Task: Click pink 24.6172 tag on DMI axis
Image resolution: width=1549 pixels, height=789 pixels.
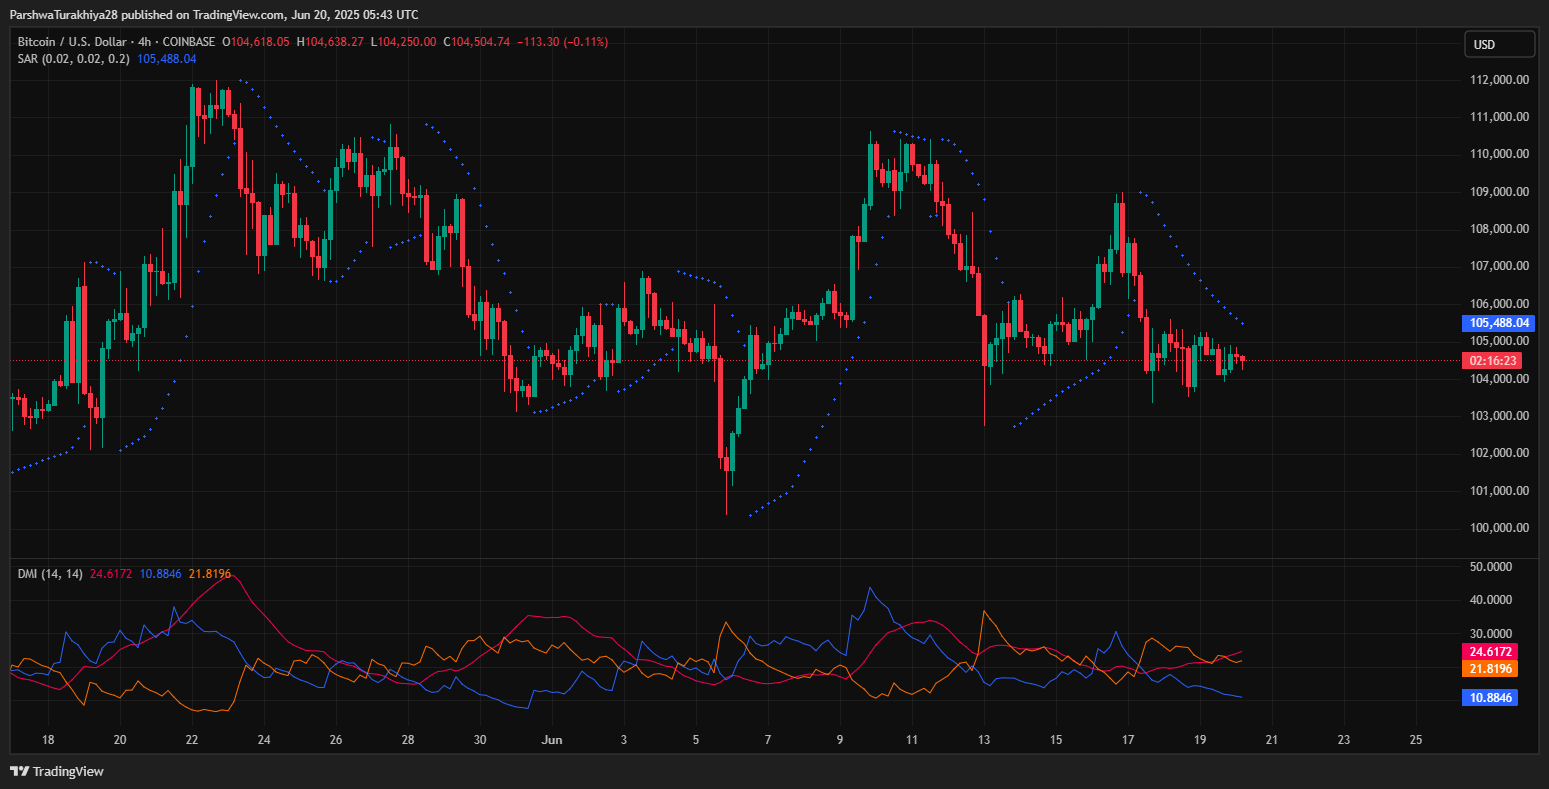Action: coord(1489,651)
